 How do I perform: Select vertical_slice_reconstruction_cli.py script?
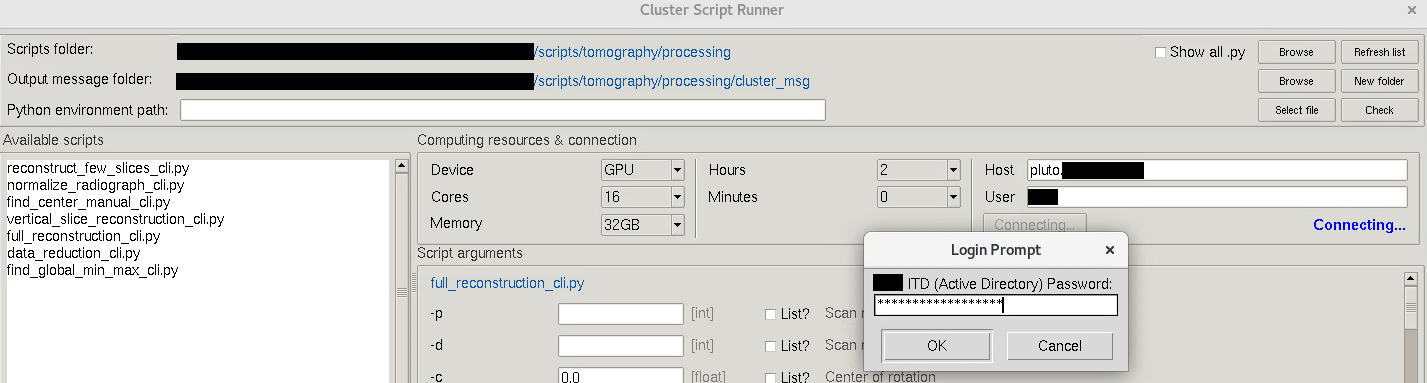[115, 219]
